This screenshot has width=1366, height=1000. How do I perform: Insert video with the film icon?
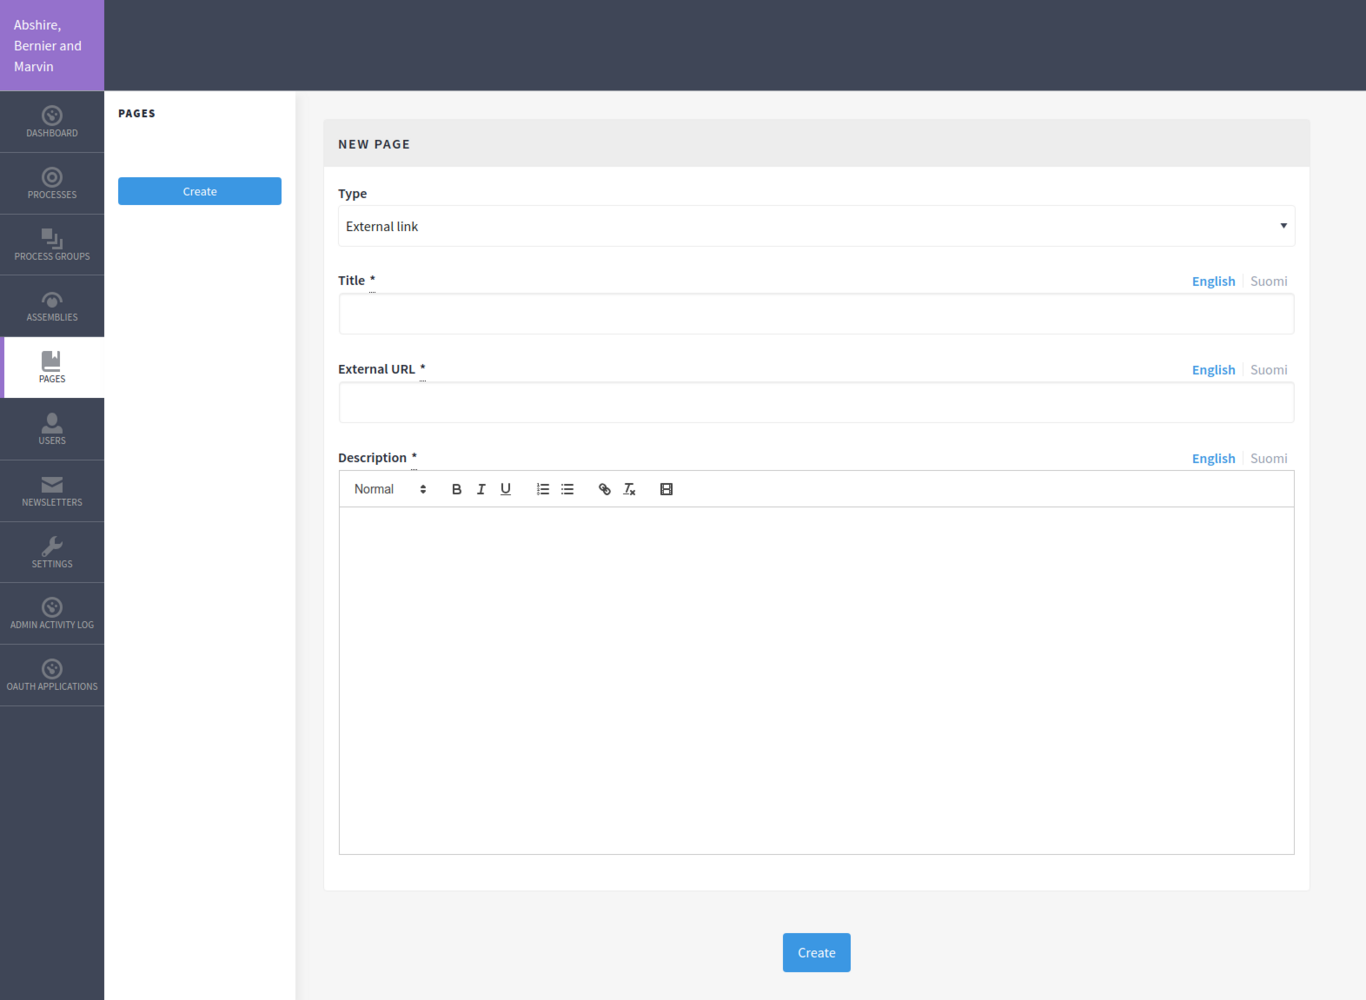[666, 489]
